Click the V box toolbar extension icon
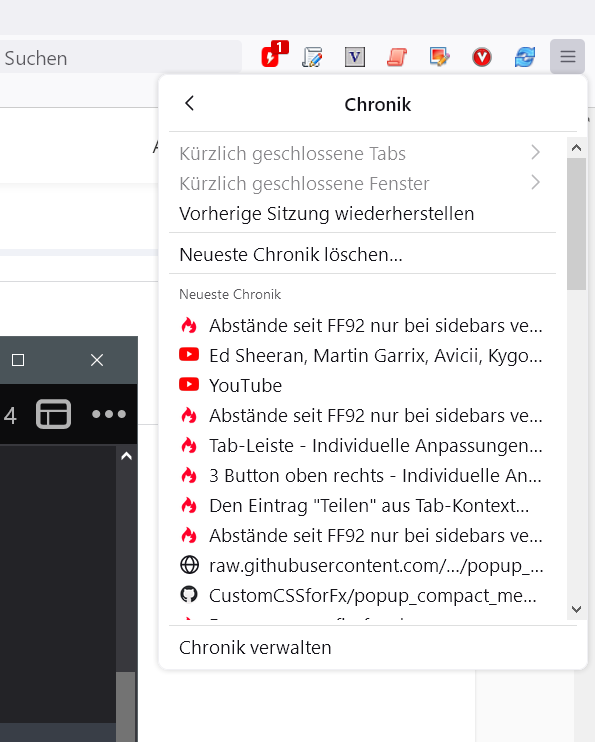The image size is (595, 742). click(355, 57)
